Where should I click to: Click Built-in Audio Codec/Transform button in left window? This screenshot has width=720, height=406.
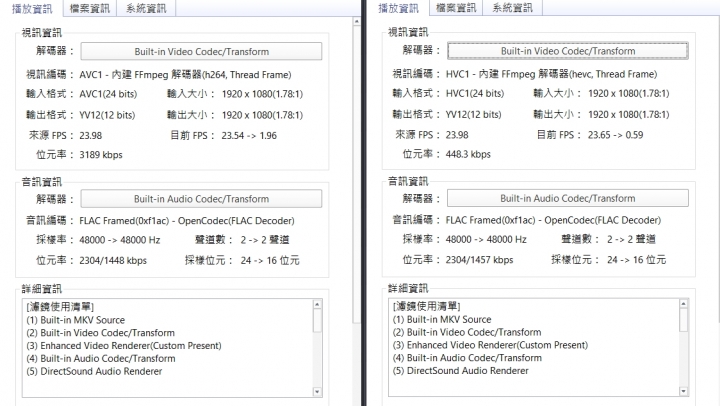click(201, 199)
